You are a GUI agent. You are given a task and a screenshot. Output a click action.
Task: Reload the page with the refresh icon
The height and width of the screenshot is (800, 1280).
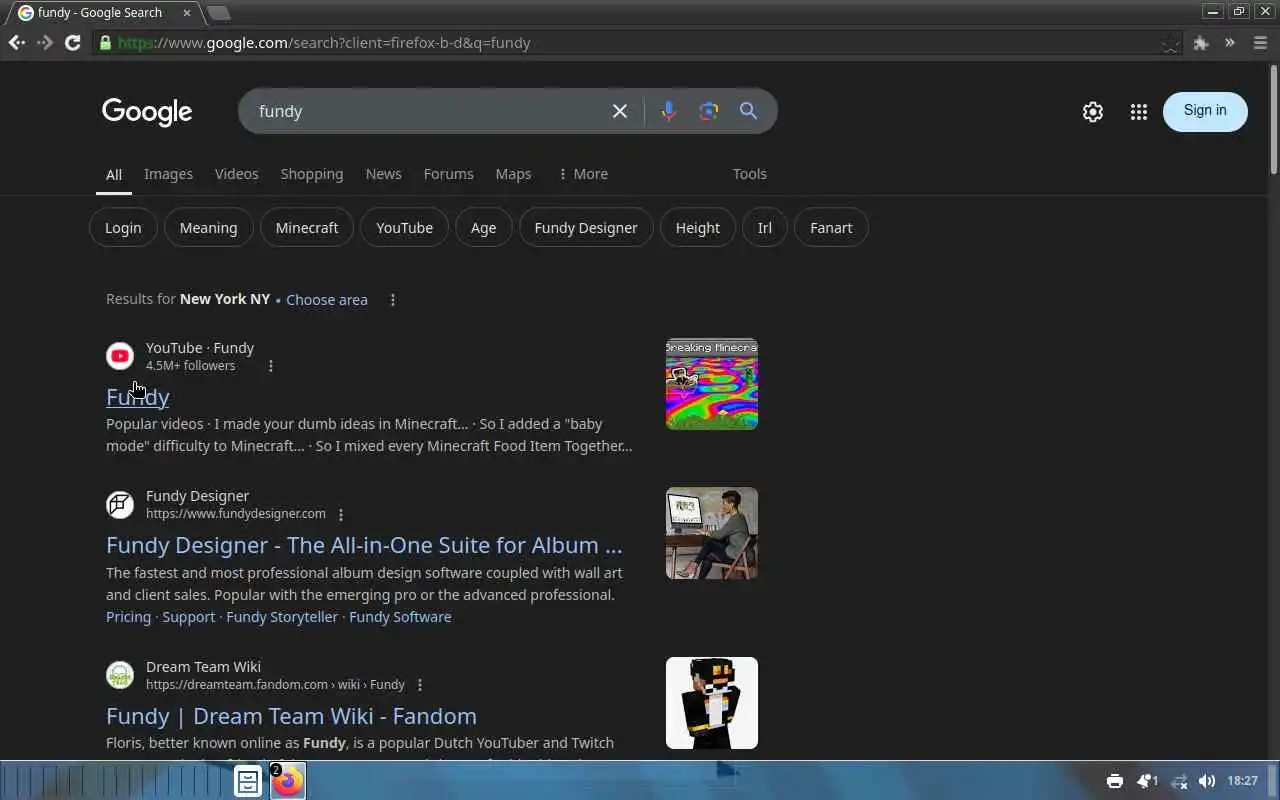point(72,43)
